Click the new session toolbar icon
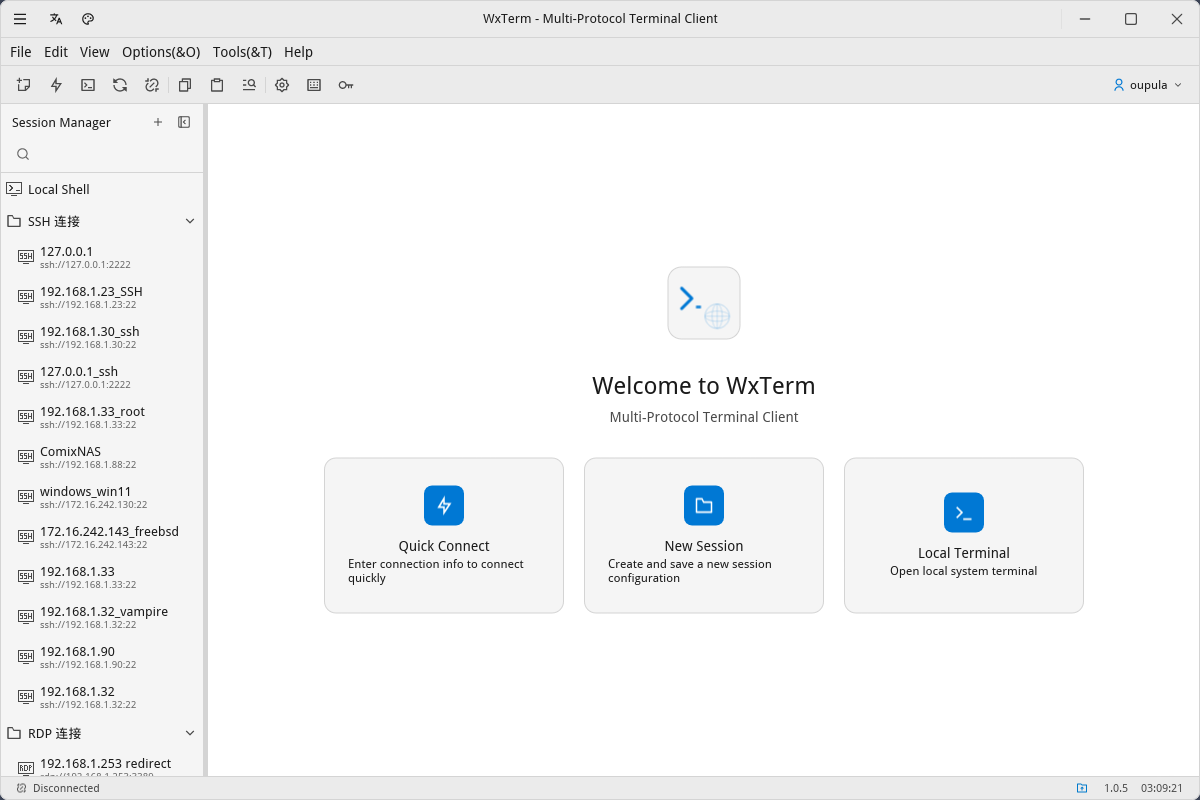Viewport: 1200px width, 800px height. [24, 85]
